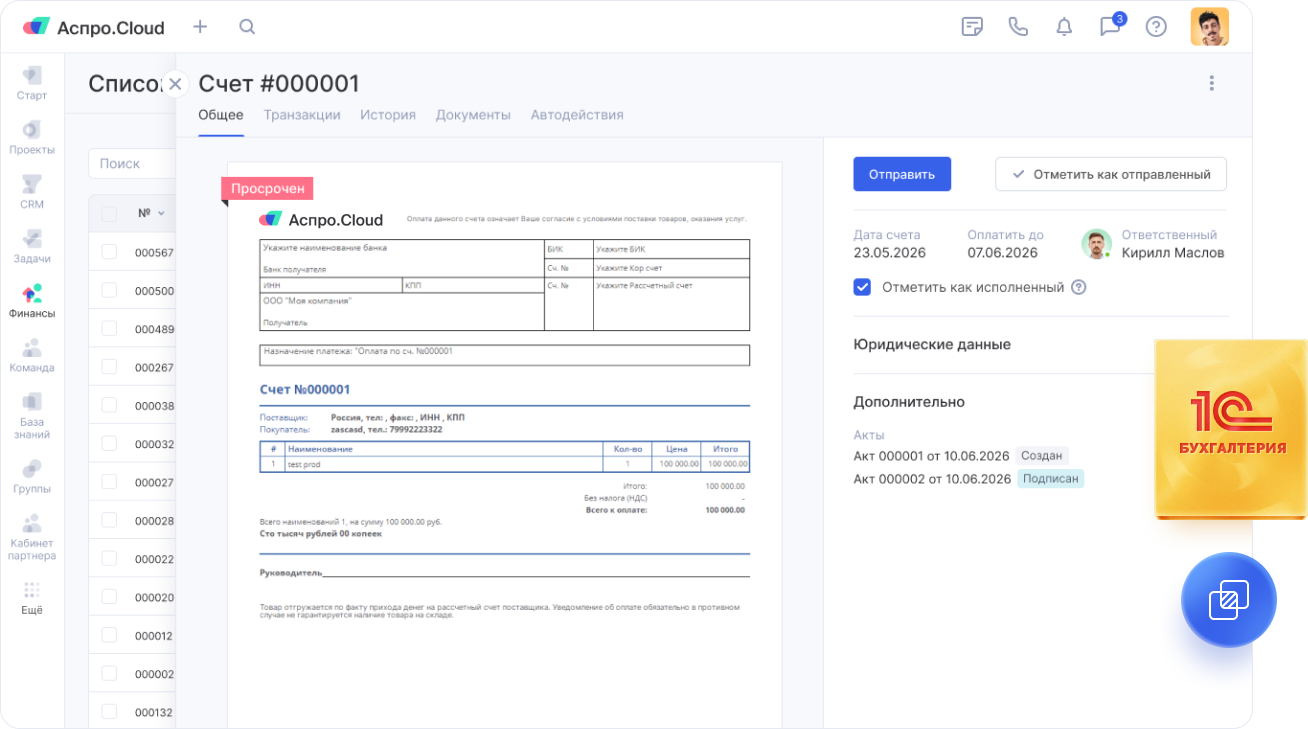Click the search magnifier icon
This screenshot has height=729, width=1308.
click(247, 27)
